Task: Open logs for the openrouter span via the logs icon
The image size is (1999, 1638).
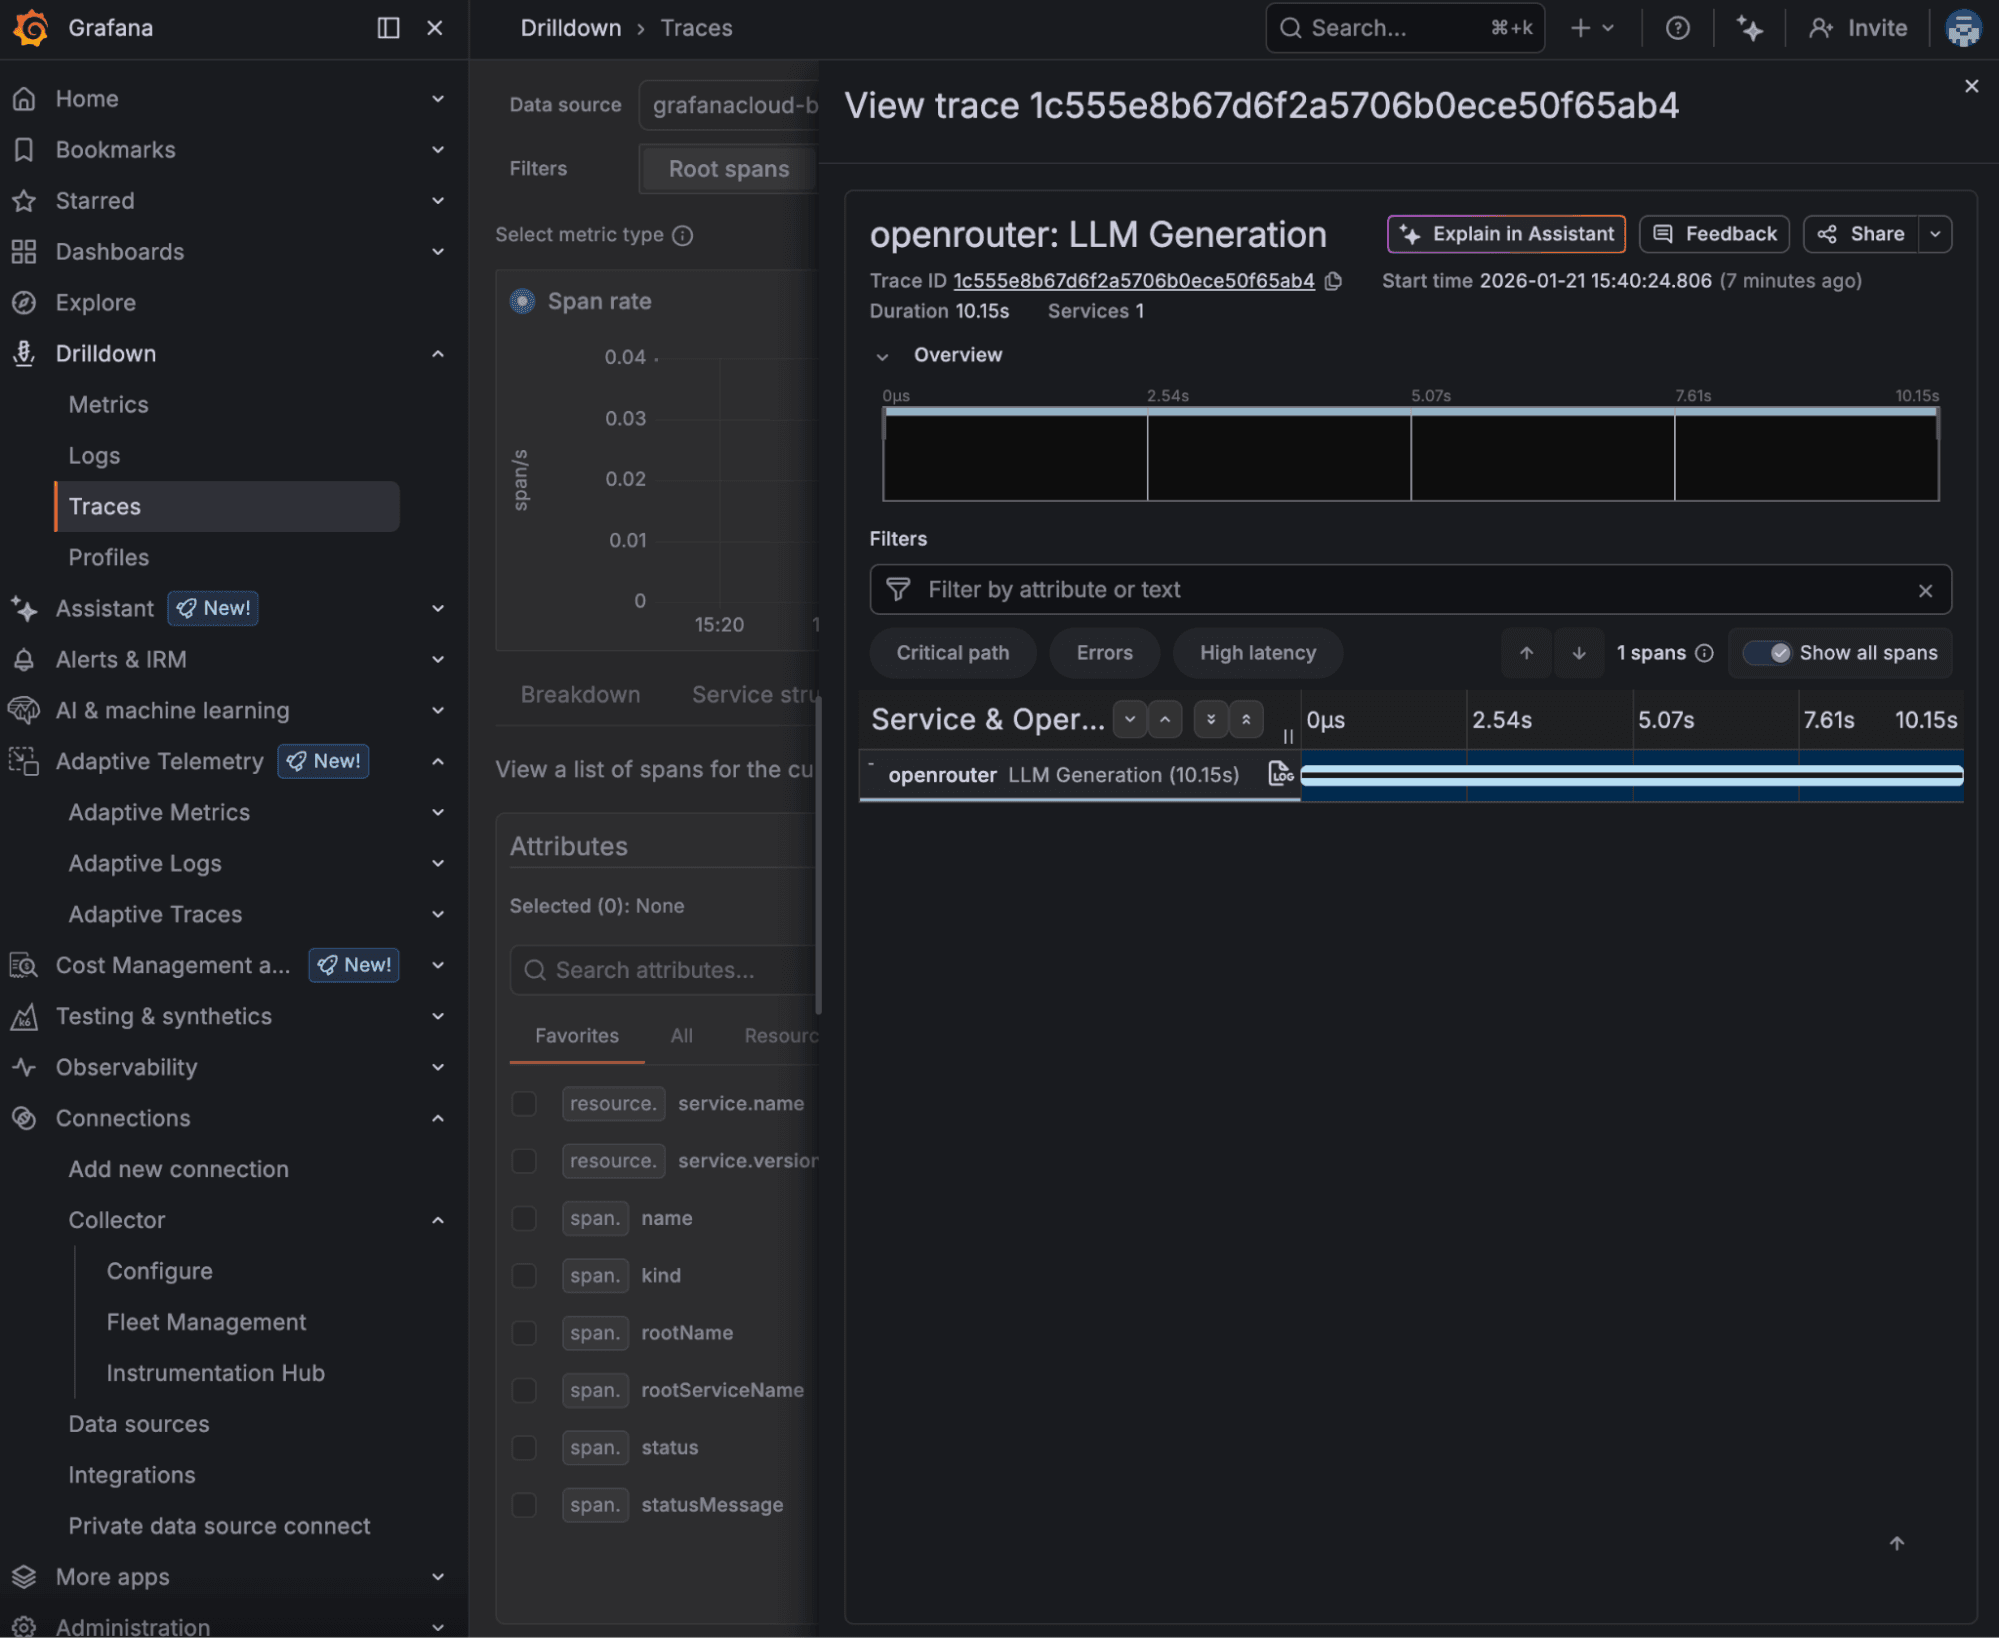Action: point(1280,773)
